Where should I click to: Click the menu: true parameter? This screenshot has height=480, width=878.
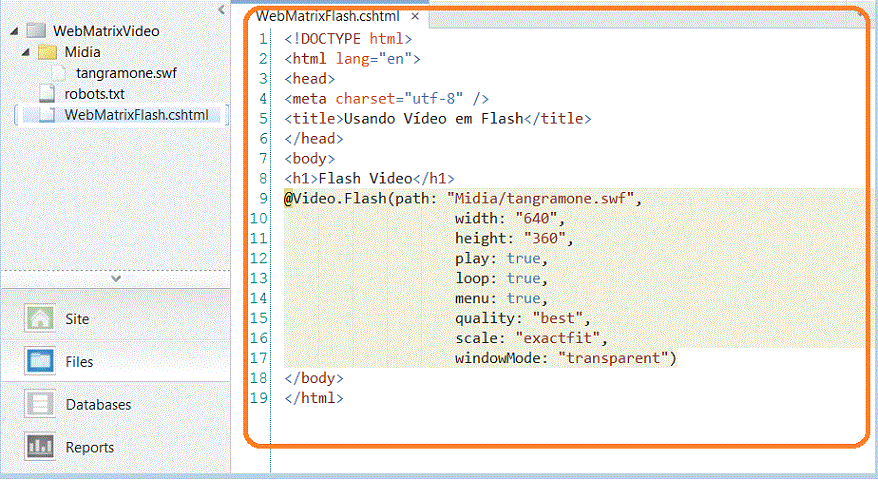[x=501, y=299]
